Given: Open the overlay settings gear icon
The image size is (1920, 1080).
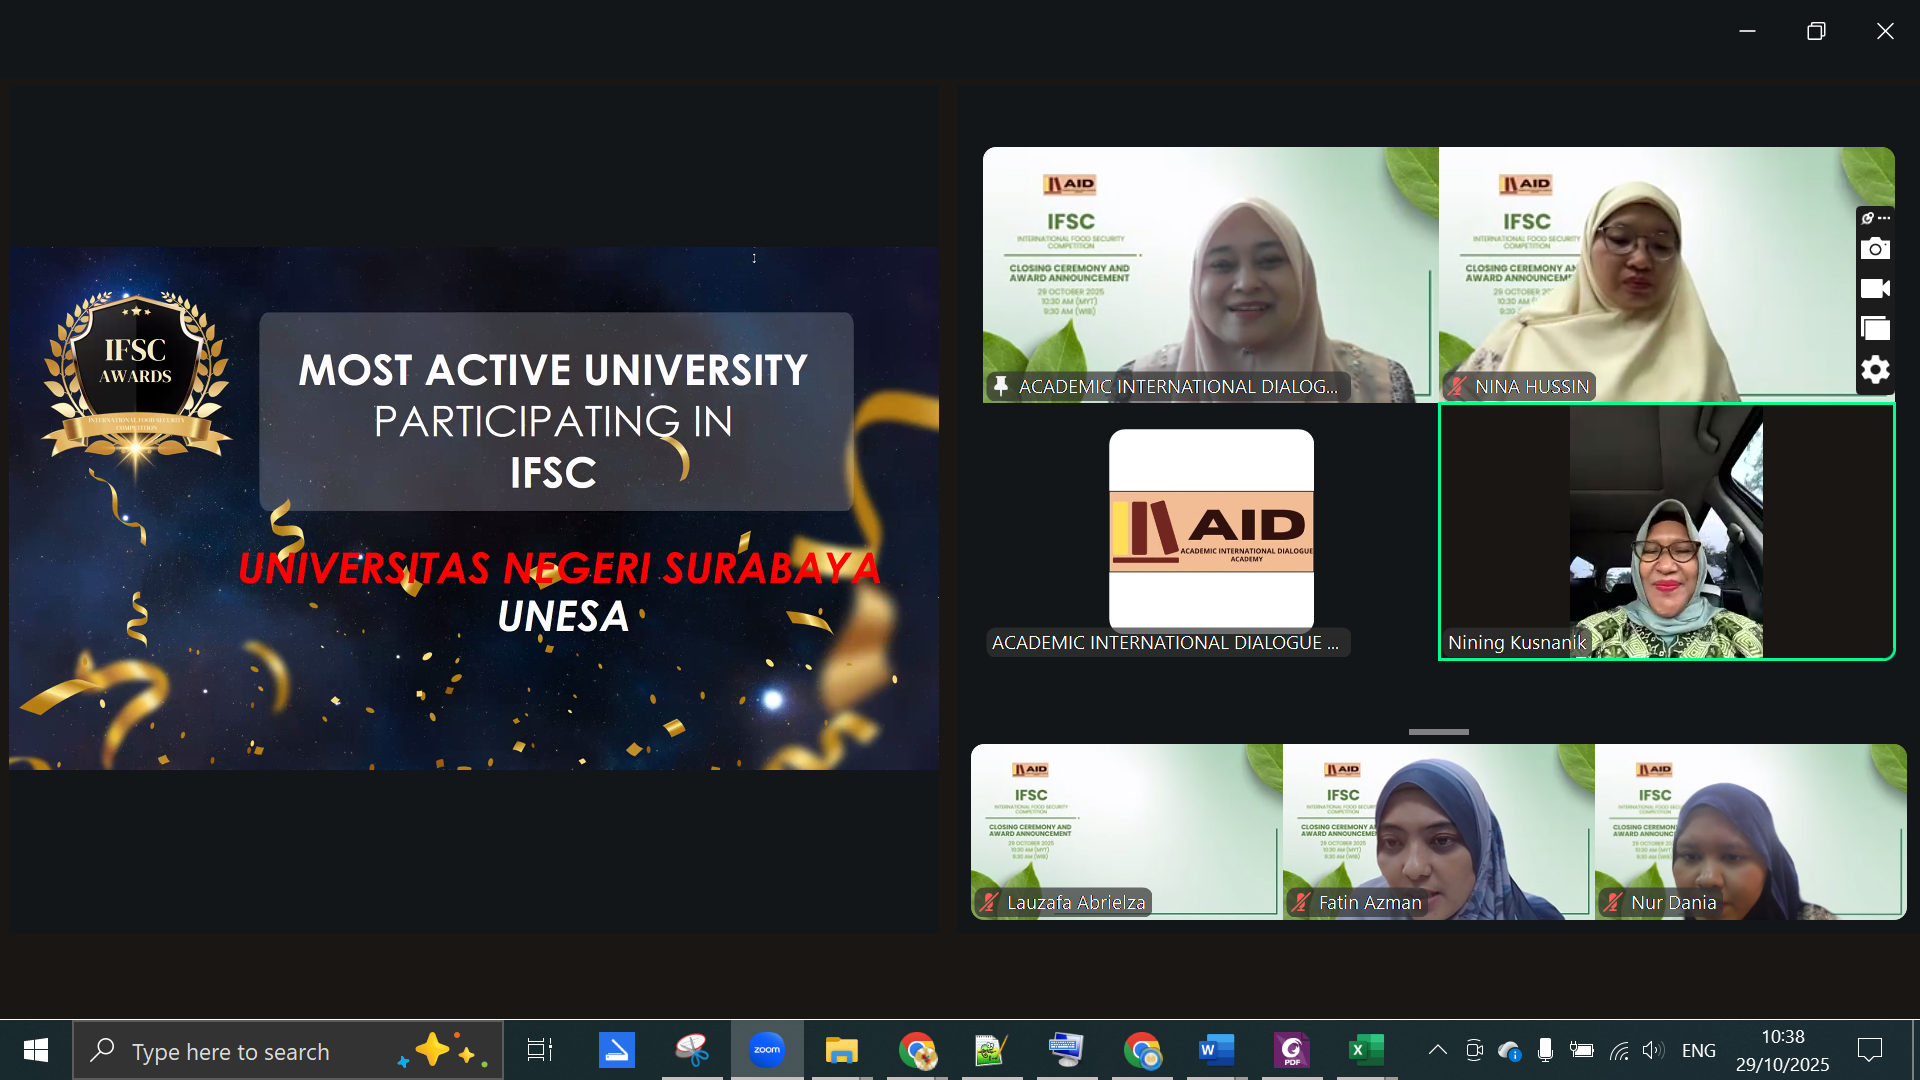Looking at the screenshot, I should [1875, 370].
